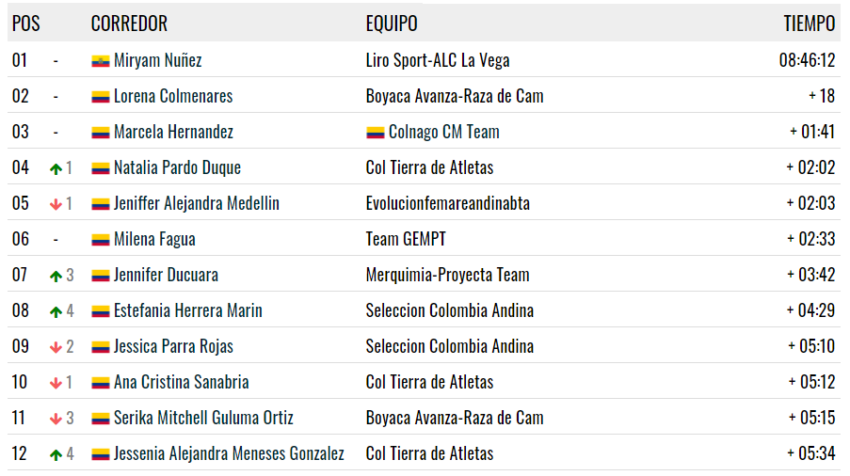This screenshot has height=476, width=850.
Task: Click the CORREDOR column header
Action: 129,23
